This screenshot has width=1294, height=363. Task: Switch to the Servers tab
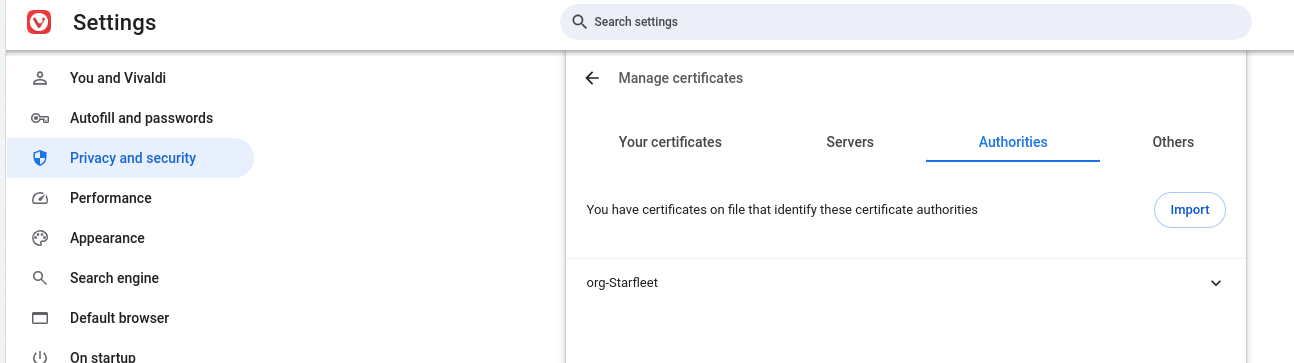click(850, 142)
